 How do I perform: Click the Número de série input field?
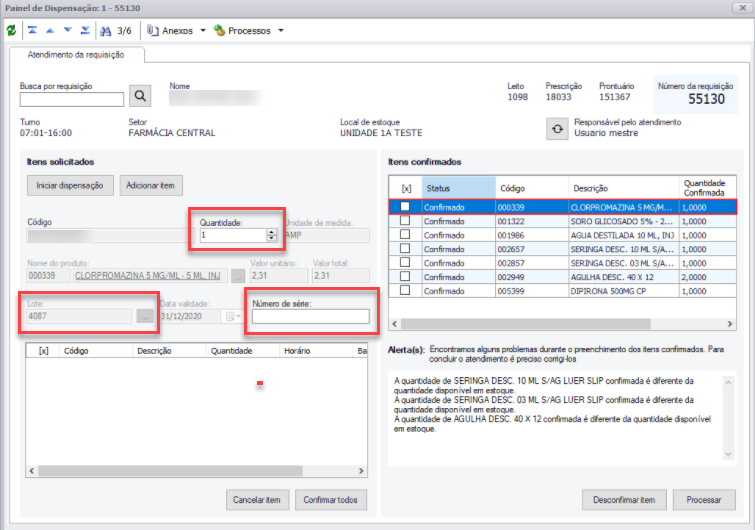click(311, 316)
